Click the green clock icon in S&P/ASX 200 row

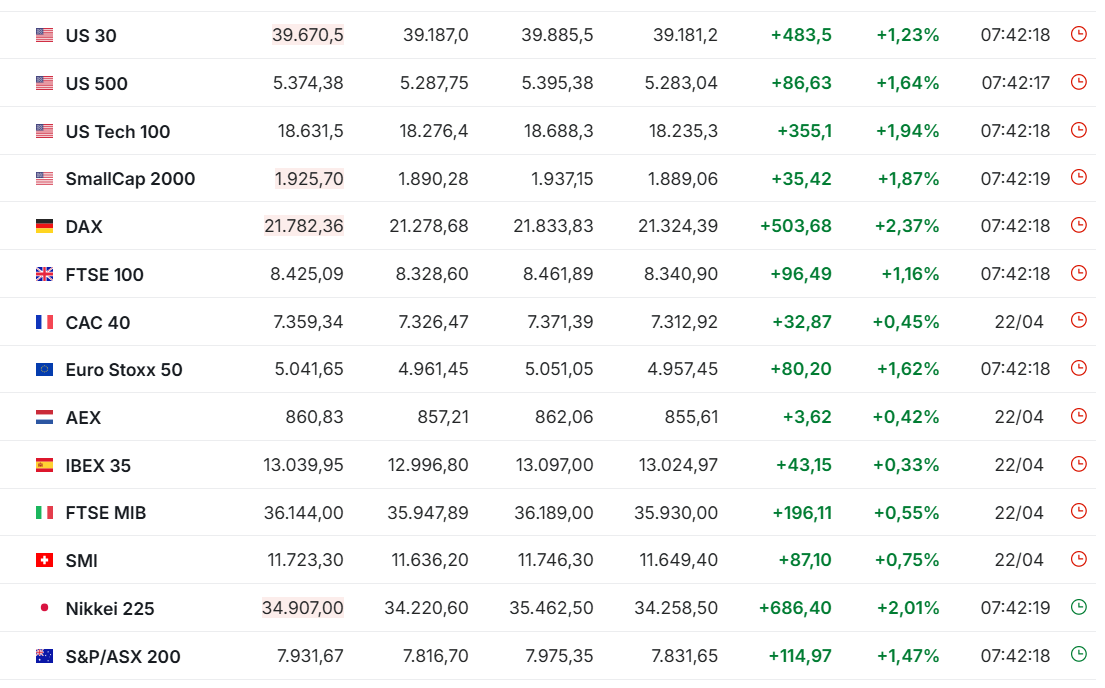point(1078,655)
